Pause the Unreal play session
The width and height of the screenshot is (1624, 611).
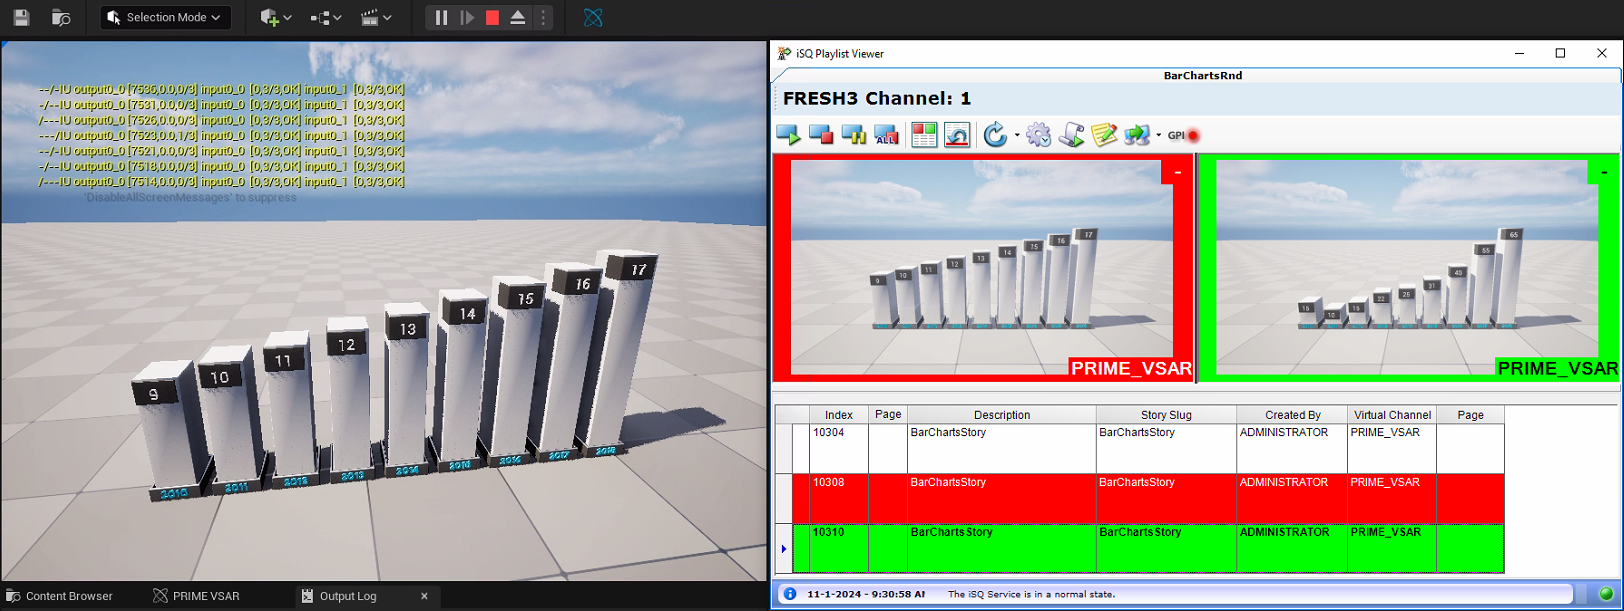[x=441, y=17]
